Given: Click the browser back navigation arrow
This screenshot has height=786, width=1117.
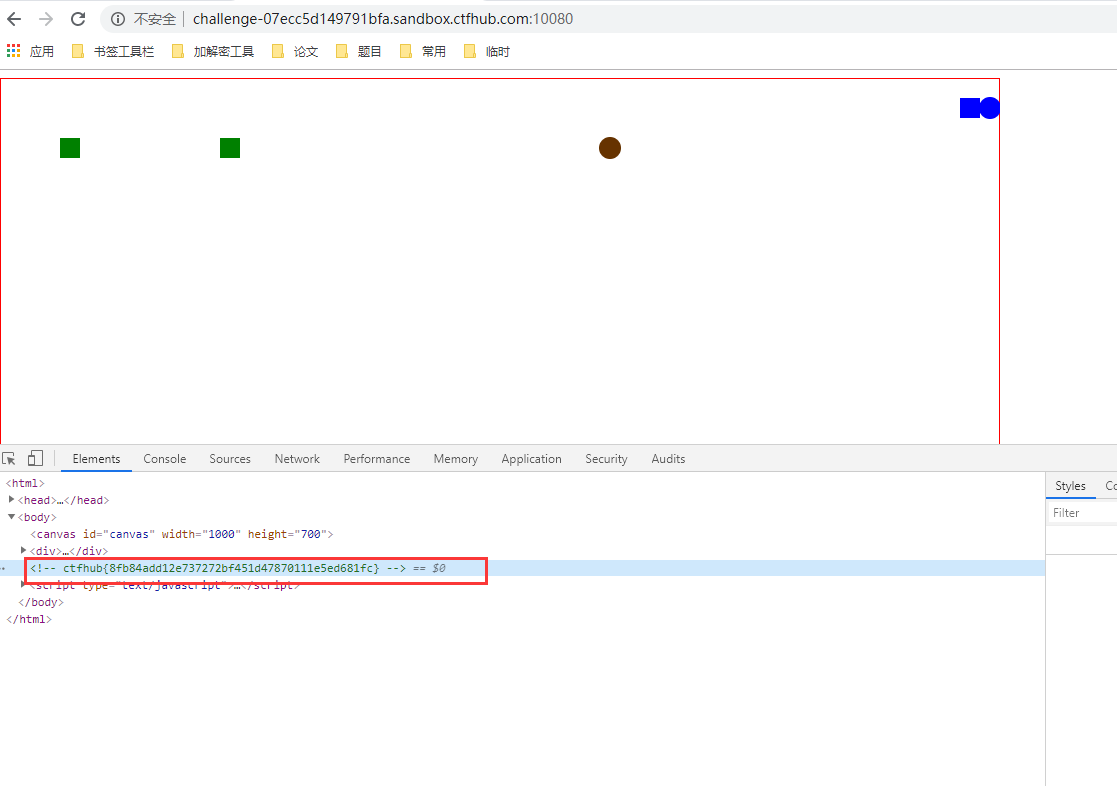Looking at the screenshot, I should tap(14, 18).
